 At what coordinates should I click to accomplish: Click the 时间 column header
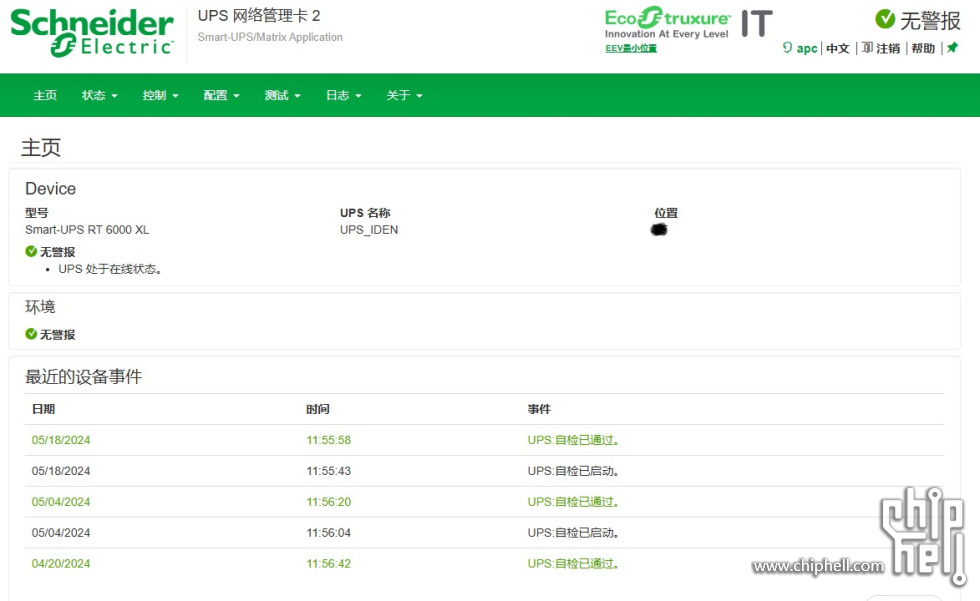pos(318,409)
